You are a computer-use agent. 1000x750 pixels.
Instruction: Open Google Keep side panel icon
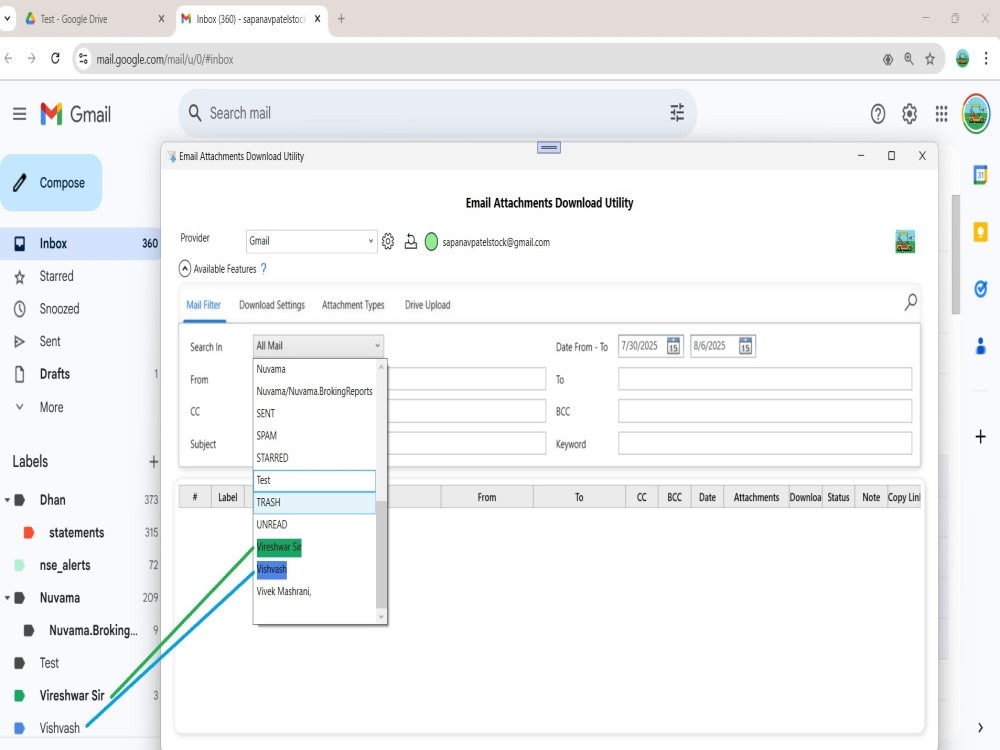[980, 232]
